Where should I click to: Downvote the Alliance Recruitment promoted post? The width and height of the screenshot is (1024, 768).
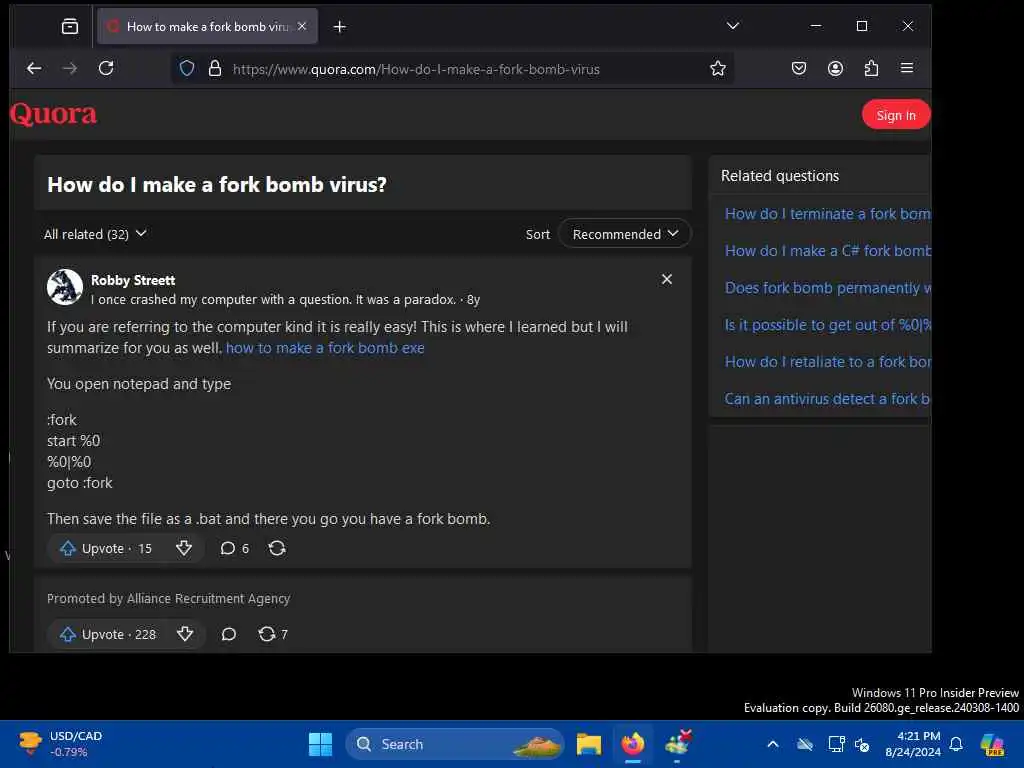pos(185,634)
